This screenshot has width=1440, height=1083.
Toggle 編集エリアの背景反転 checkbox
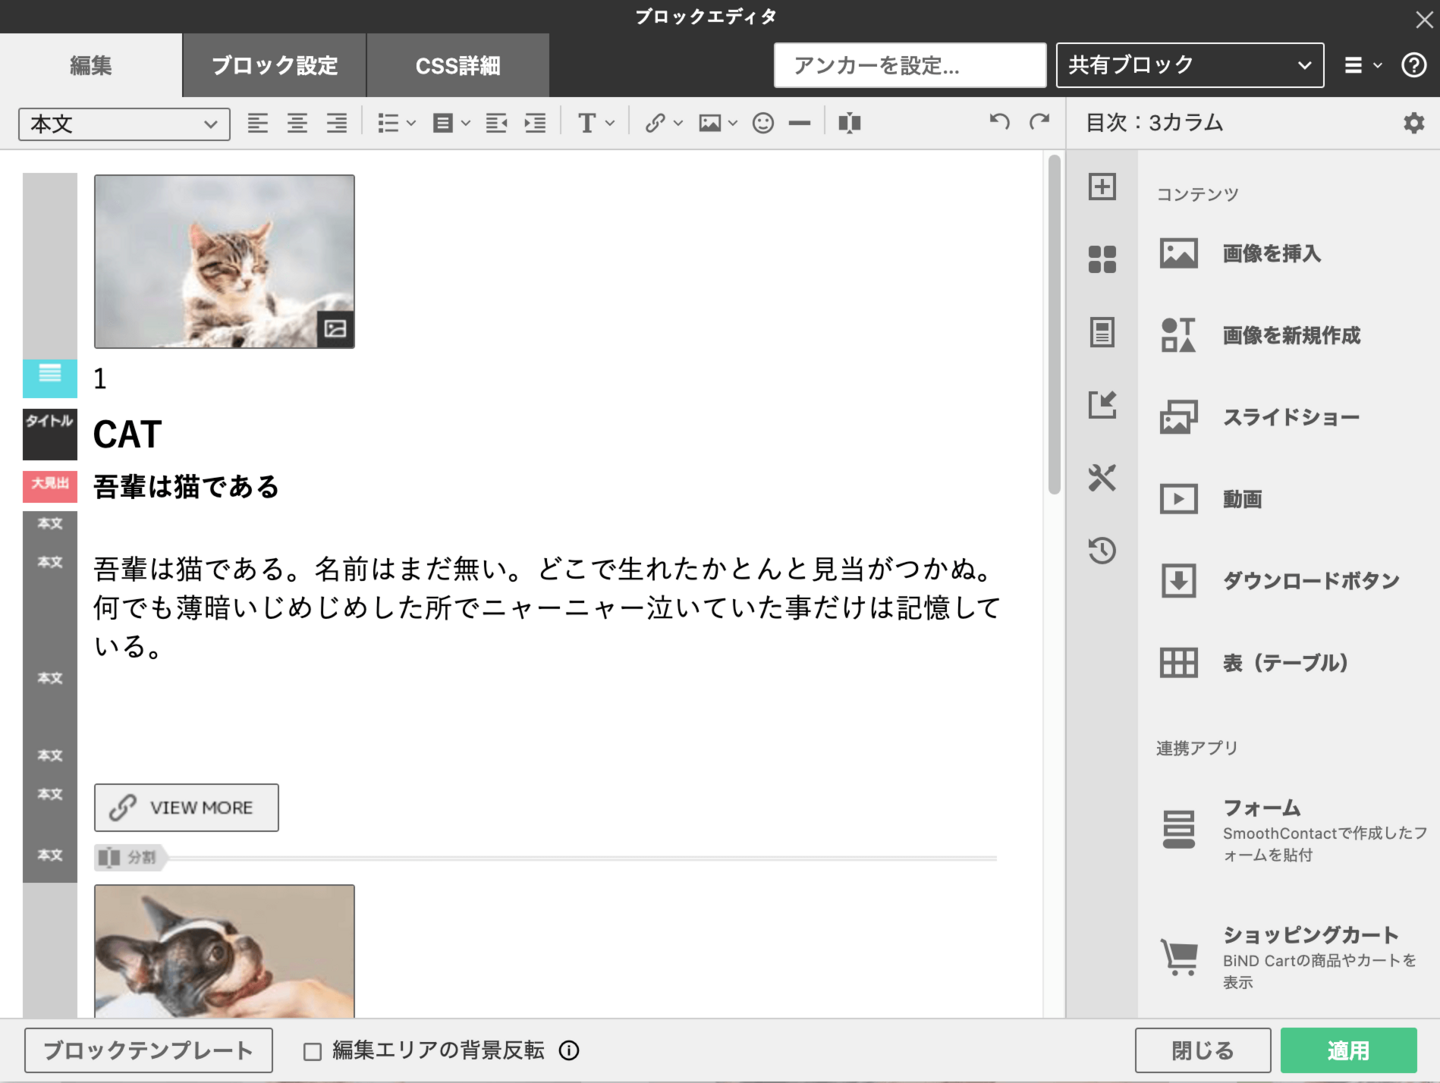pos(313,1051)
